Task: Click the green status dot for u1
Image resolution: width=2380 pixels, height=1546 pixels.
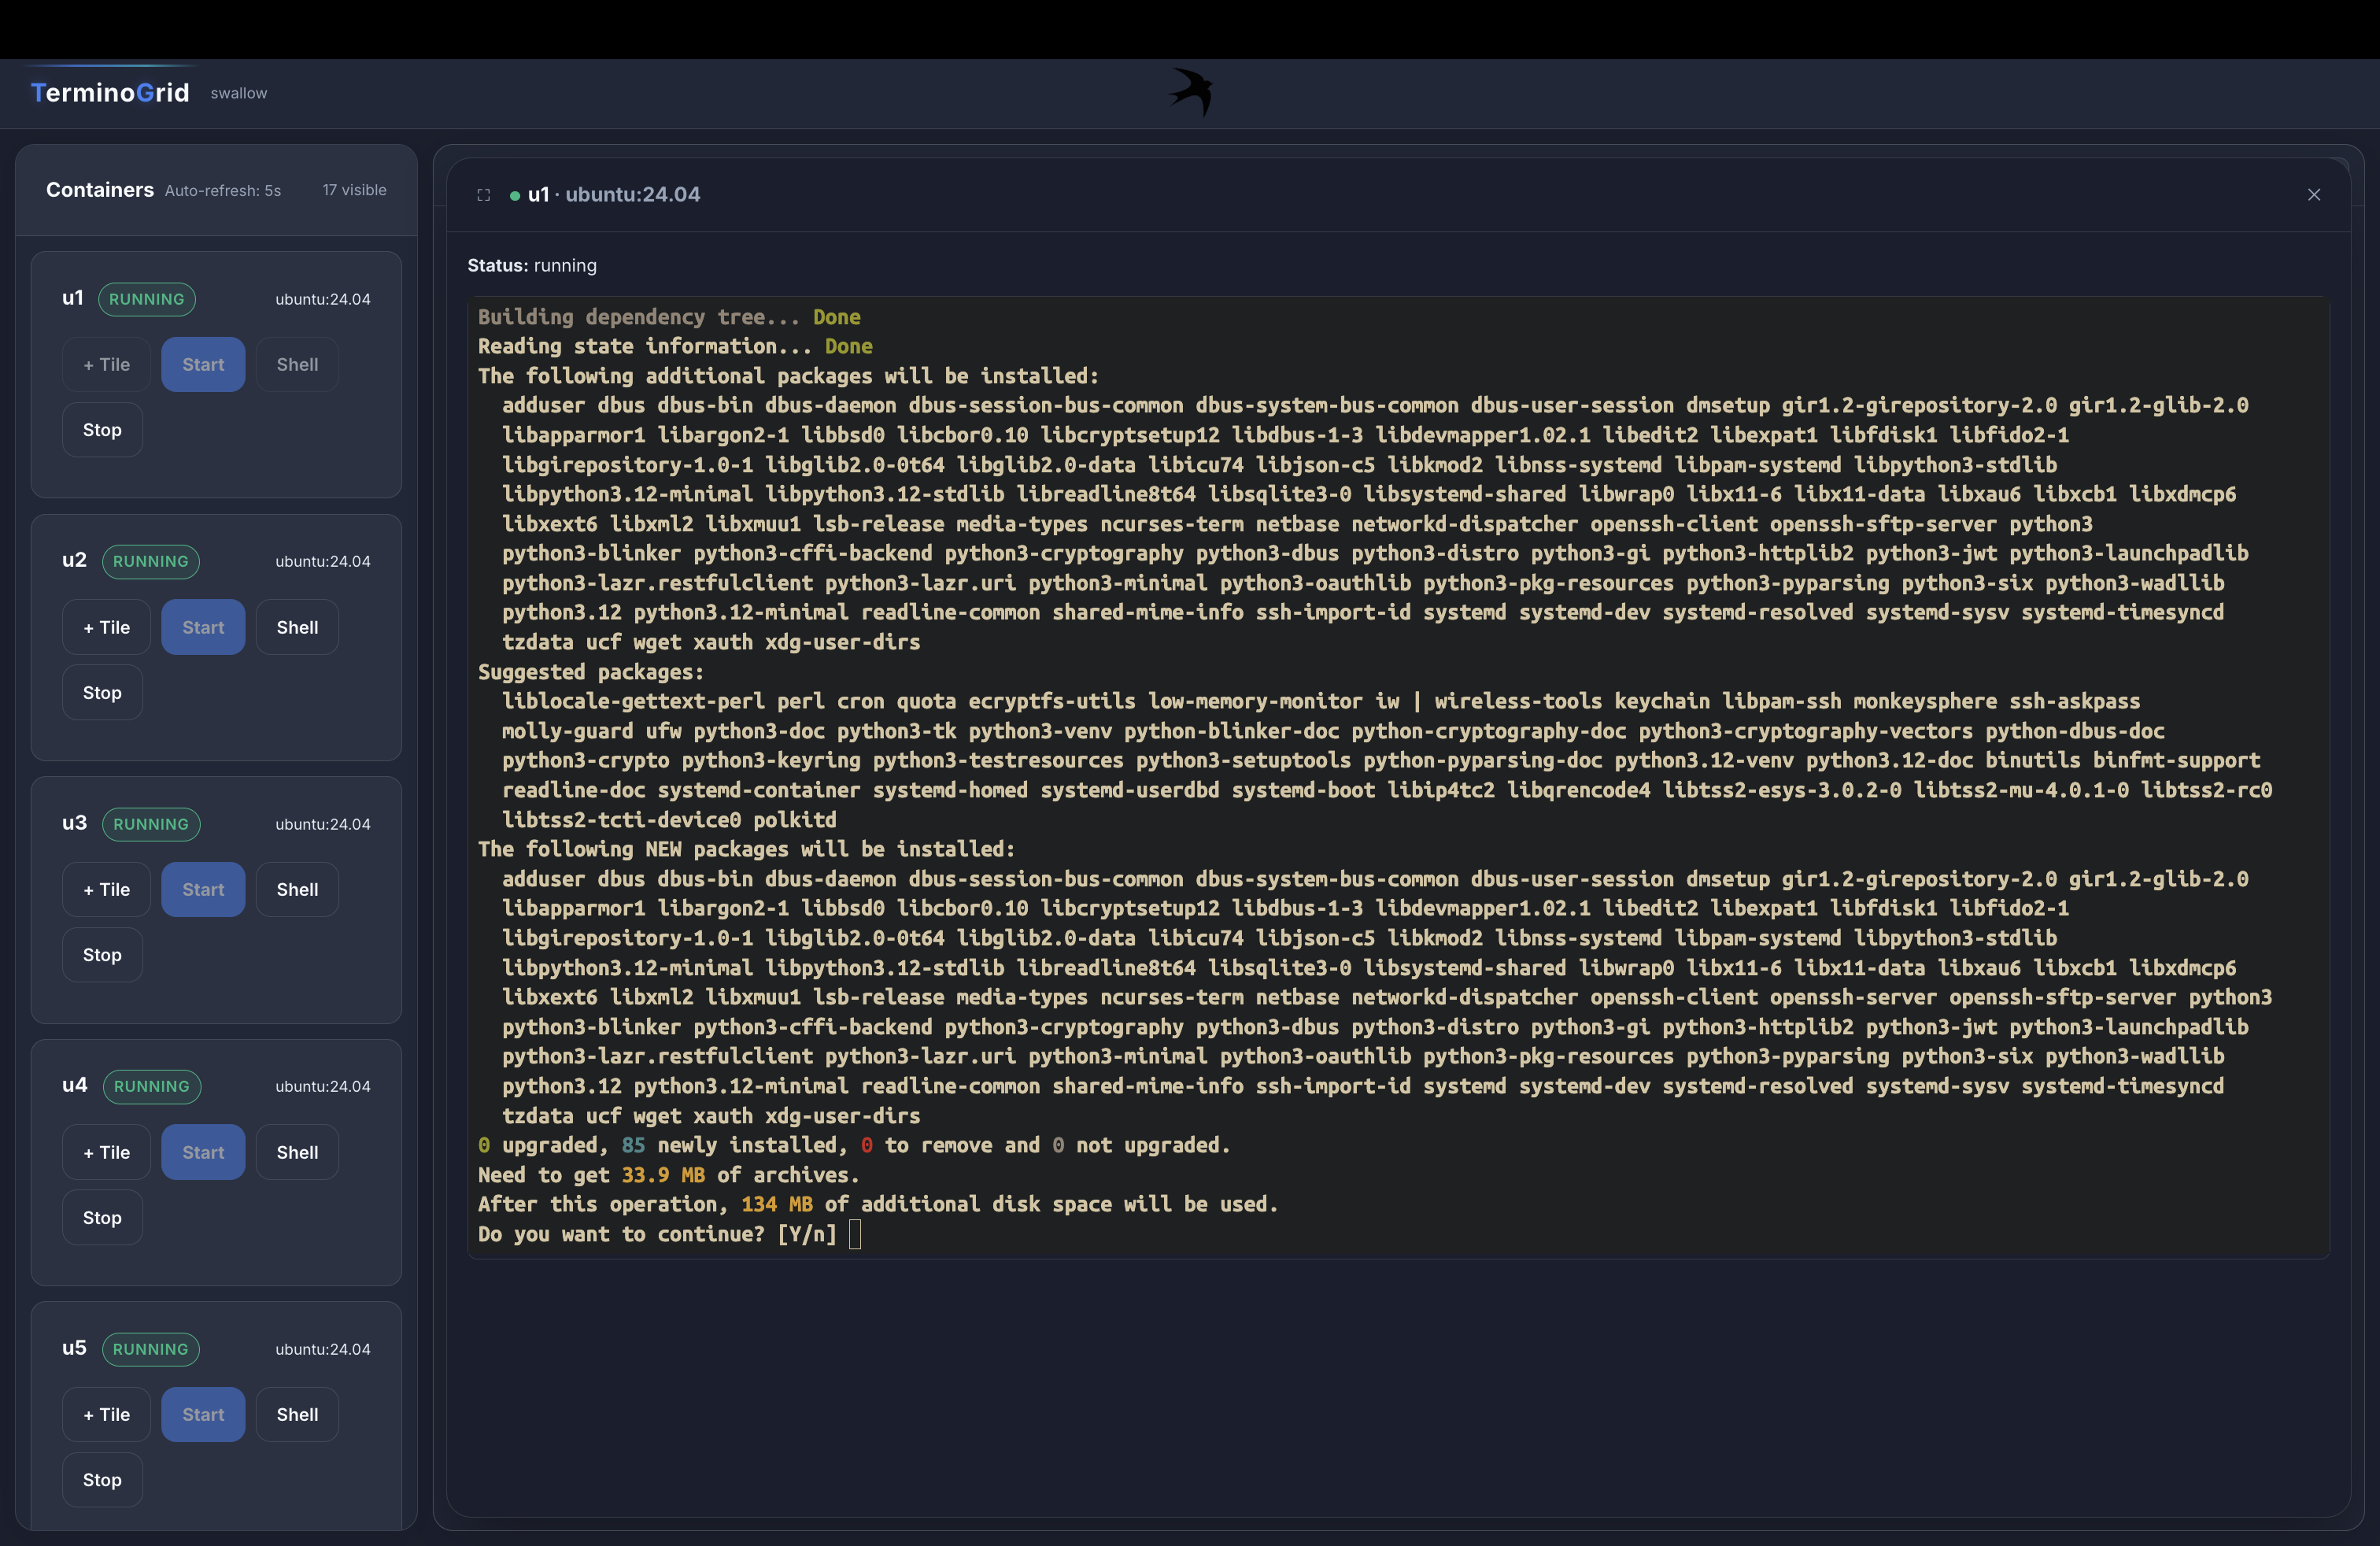Action: [x=515, y=196]
